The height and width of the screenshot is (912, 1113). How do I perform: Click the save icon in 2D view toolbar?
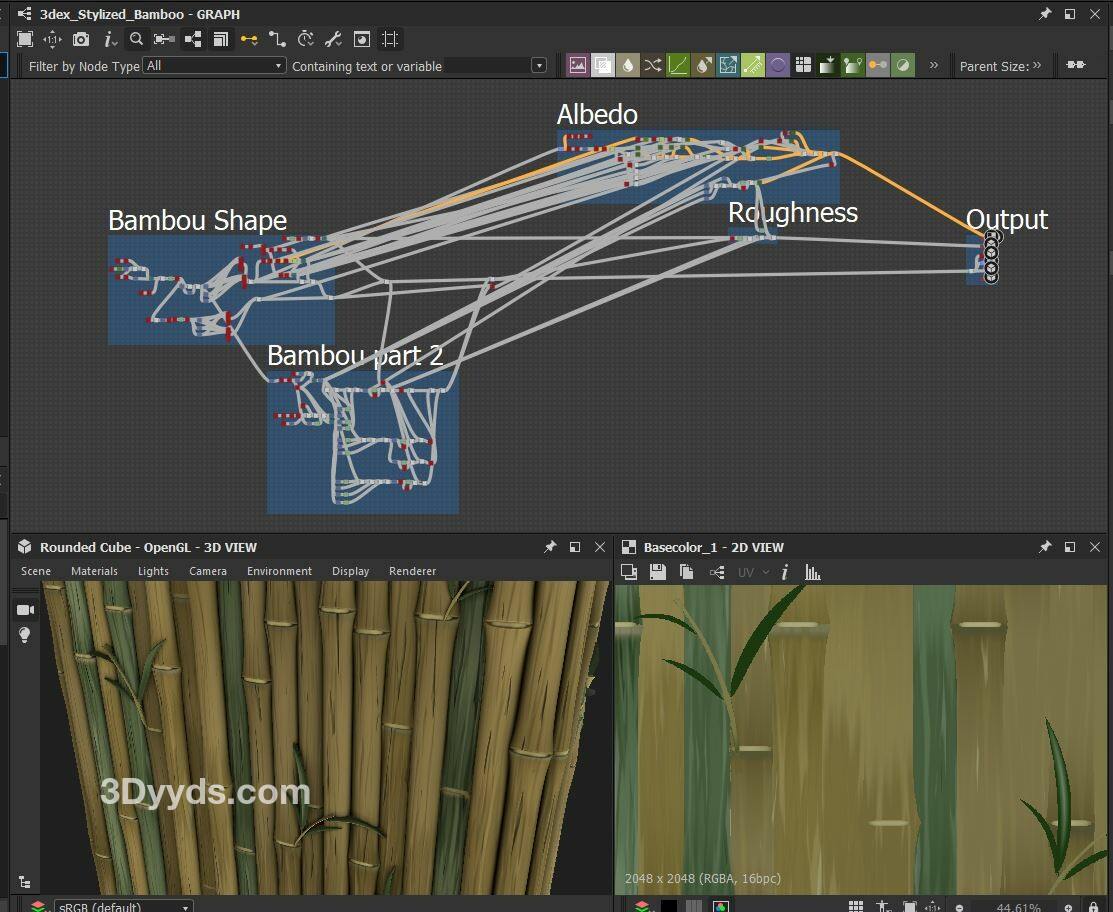tap(658, 572)
